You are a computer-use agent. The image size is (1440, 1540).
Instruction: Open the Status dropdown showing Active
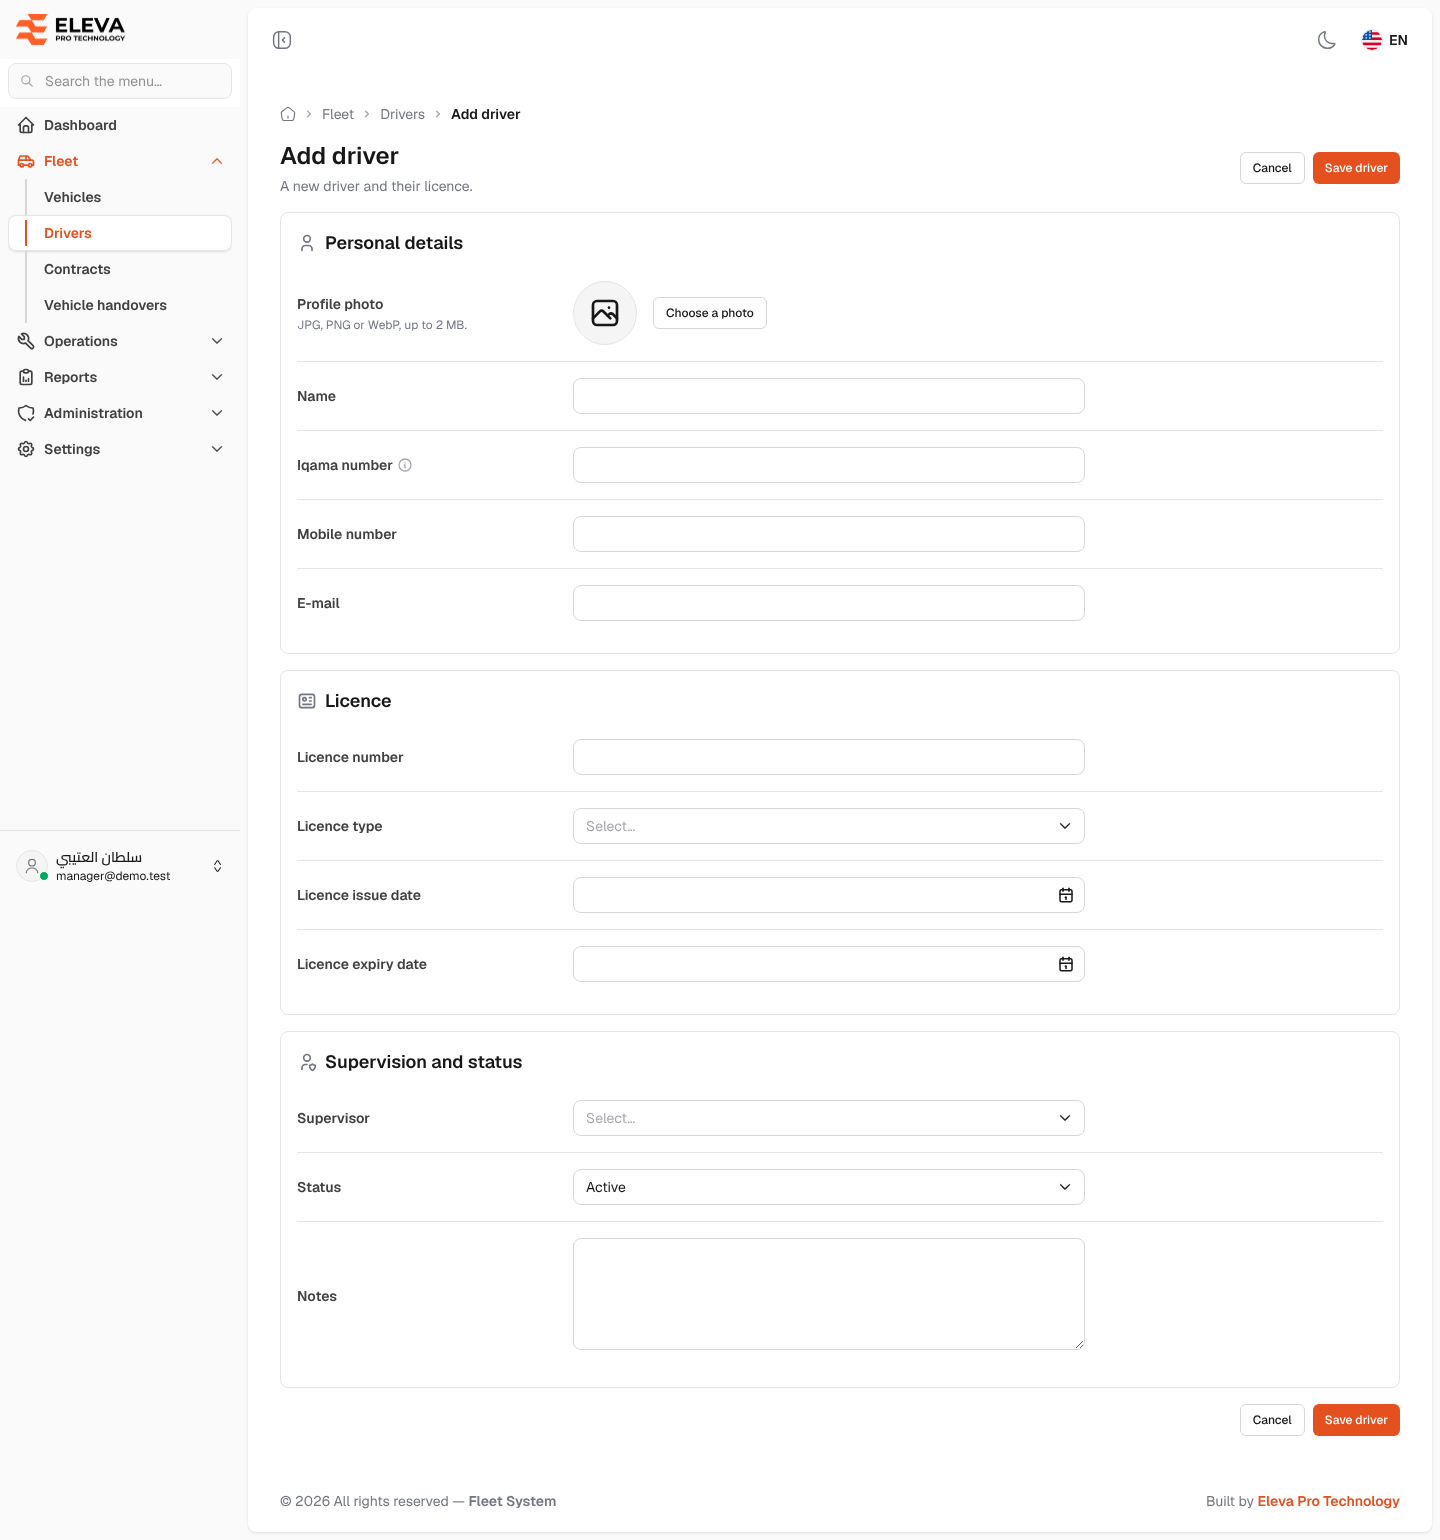[x=829, y=1187]
